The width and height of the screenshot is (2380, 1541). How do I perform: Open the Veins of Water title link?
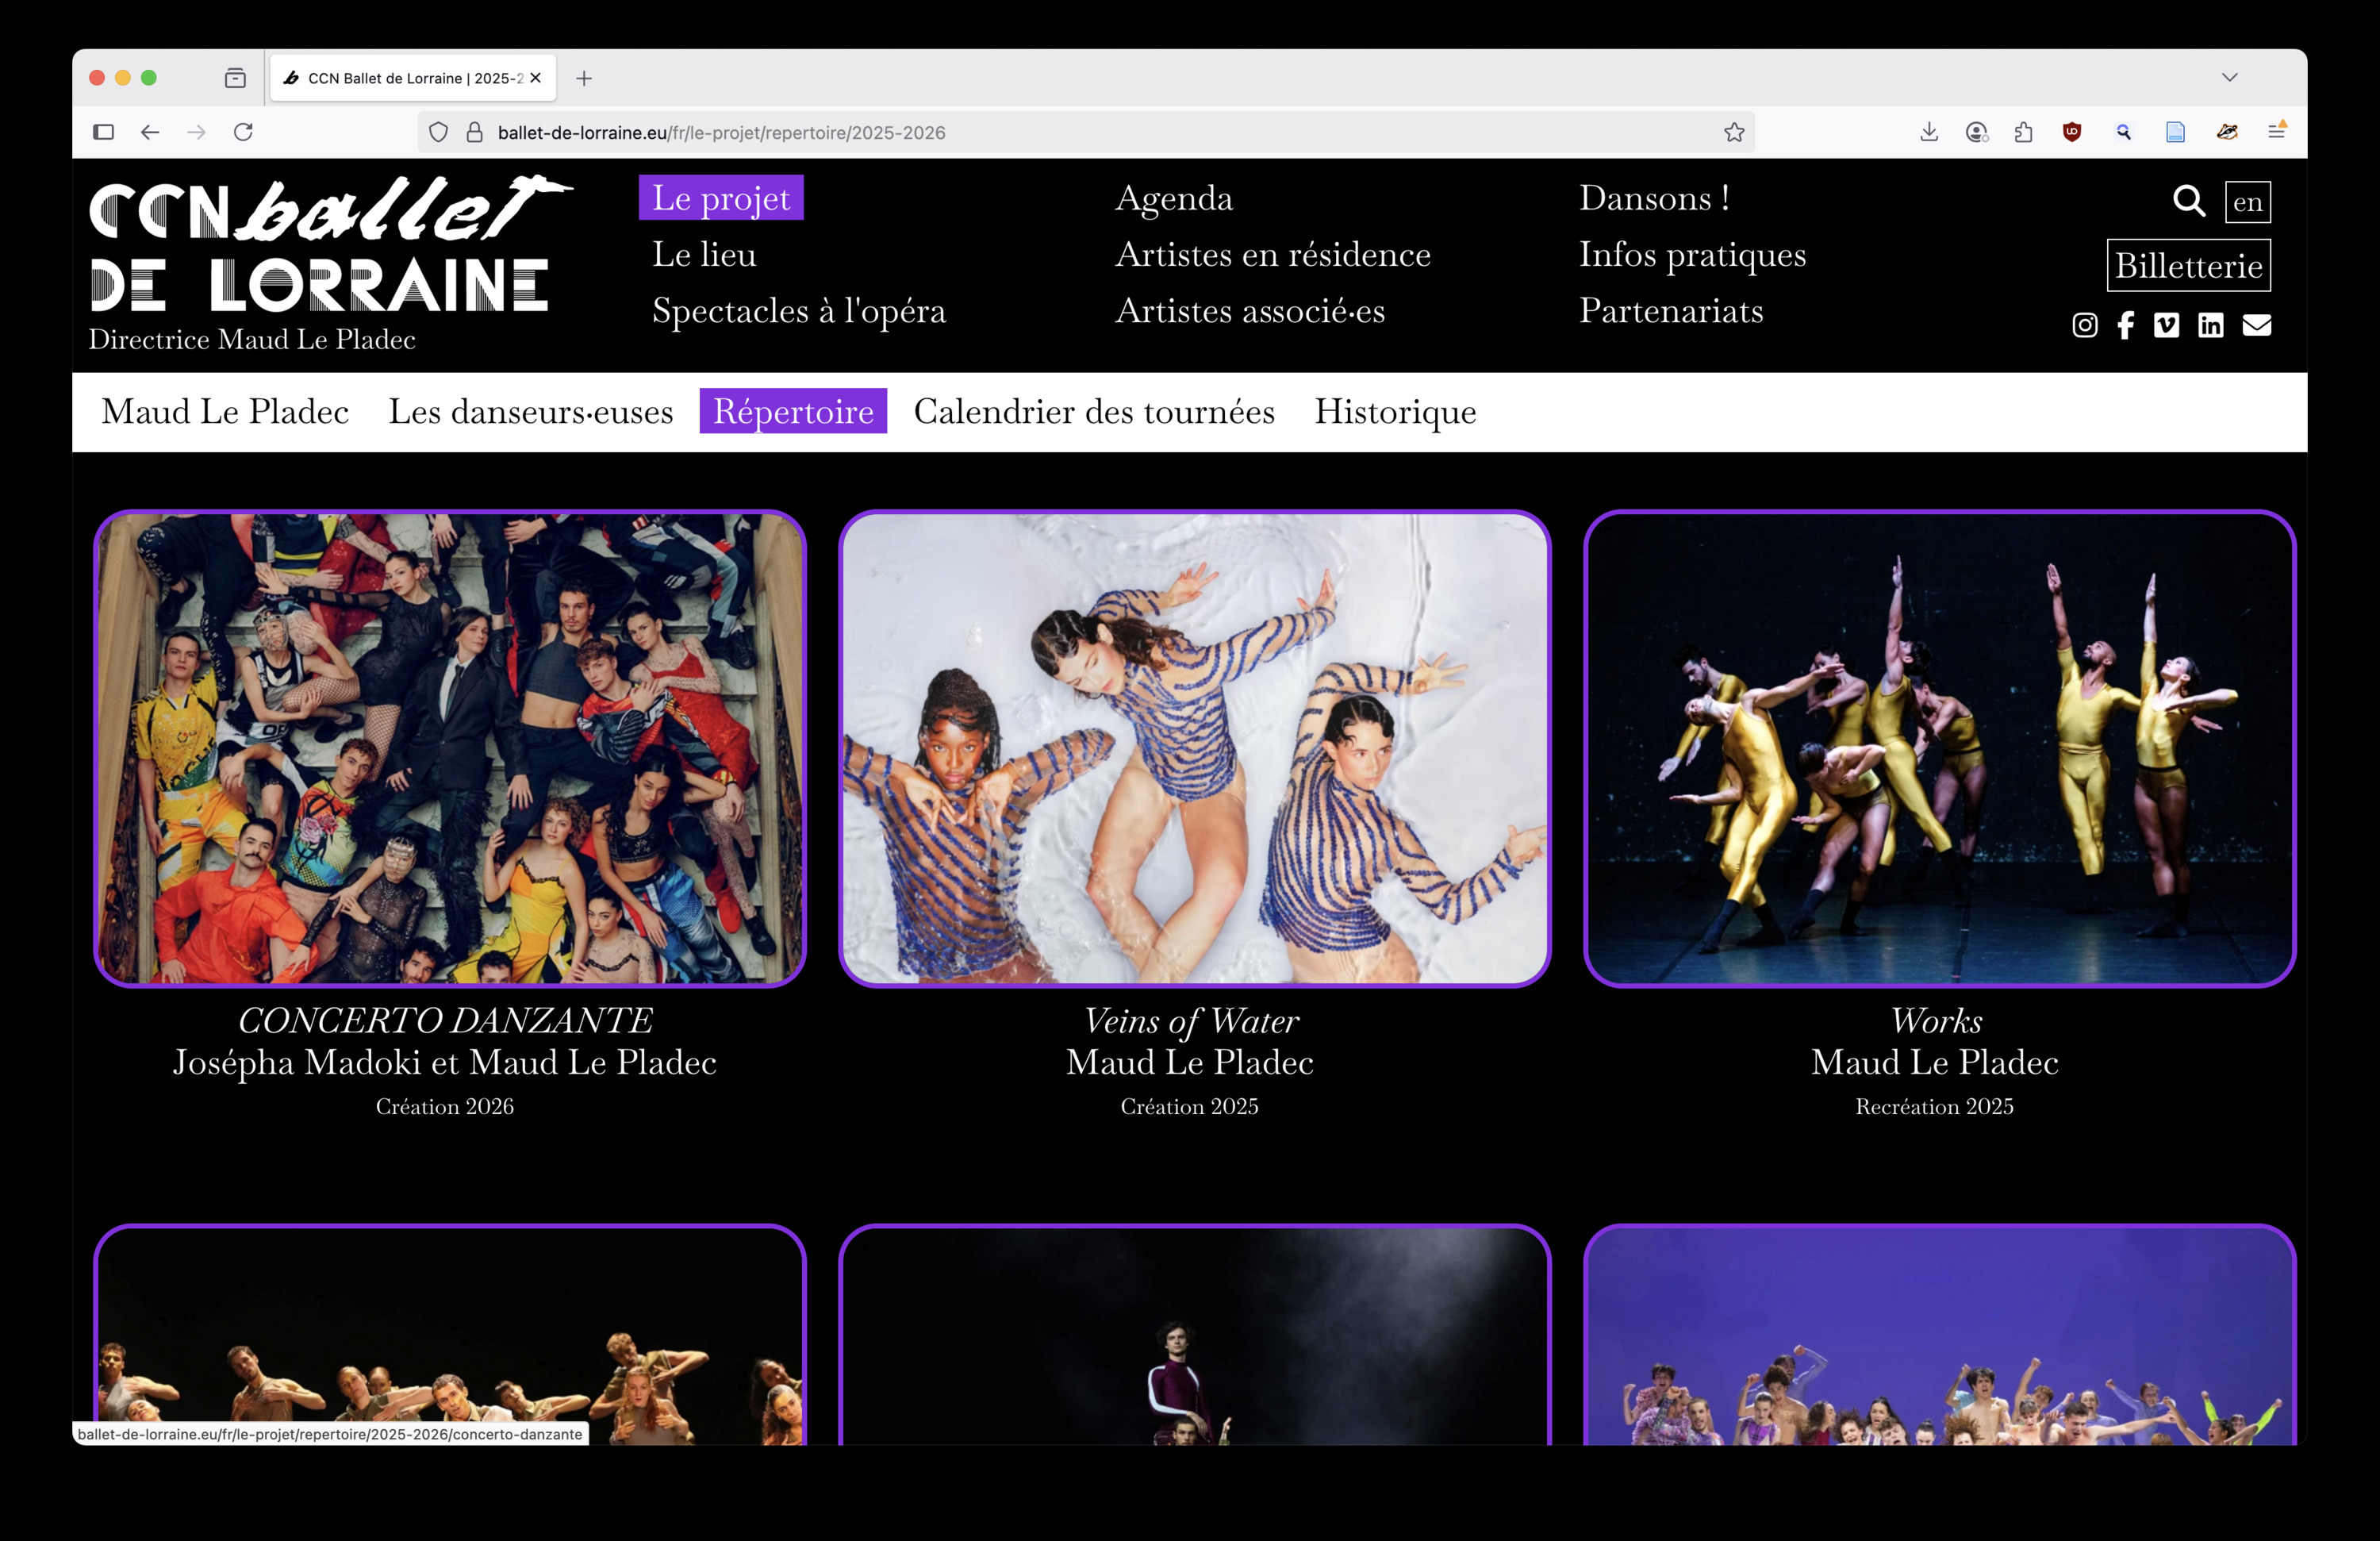tap(1190, 1021)
